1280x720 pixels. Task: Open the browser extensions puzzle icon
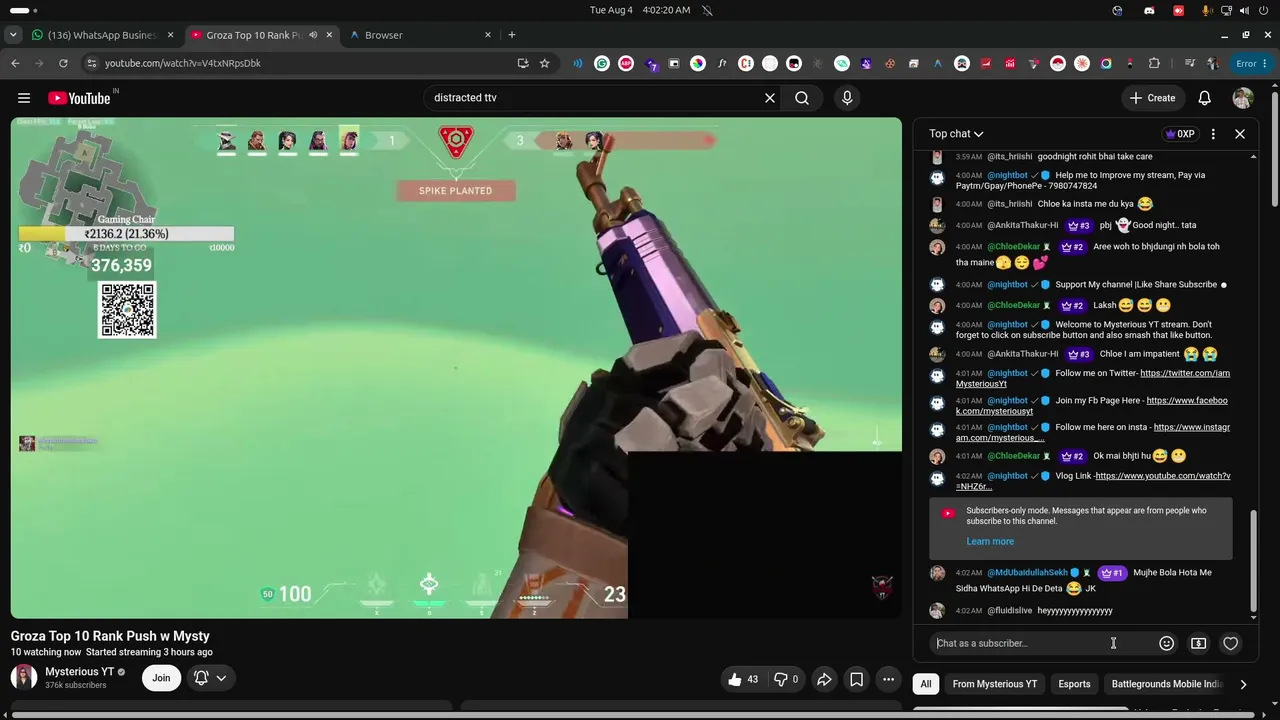[1154, 63]
